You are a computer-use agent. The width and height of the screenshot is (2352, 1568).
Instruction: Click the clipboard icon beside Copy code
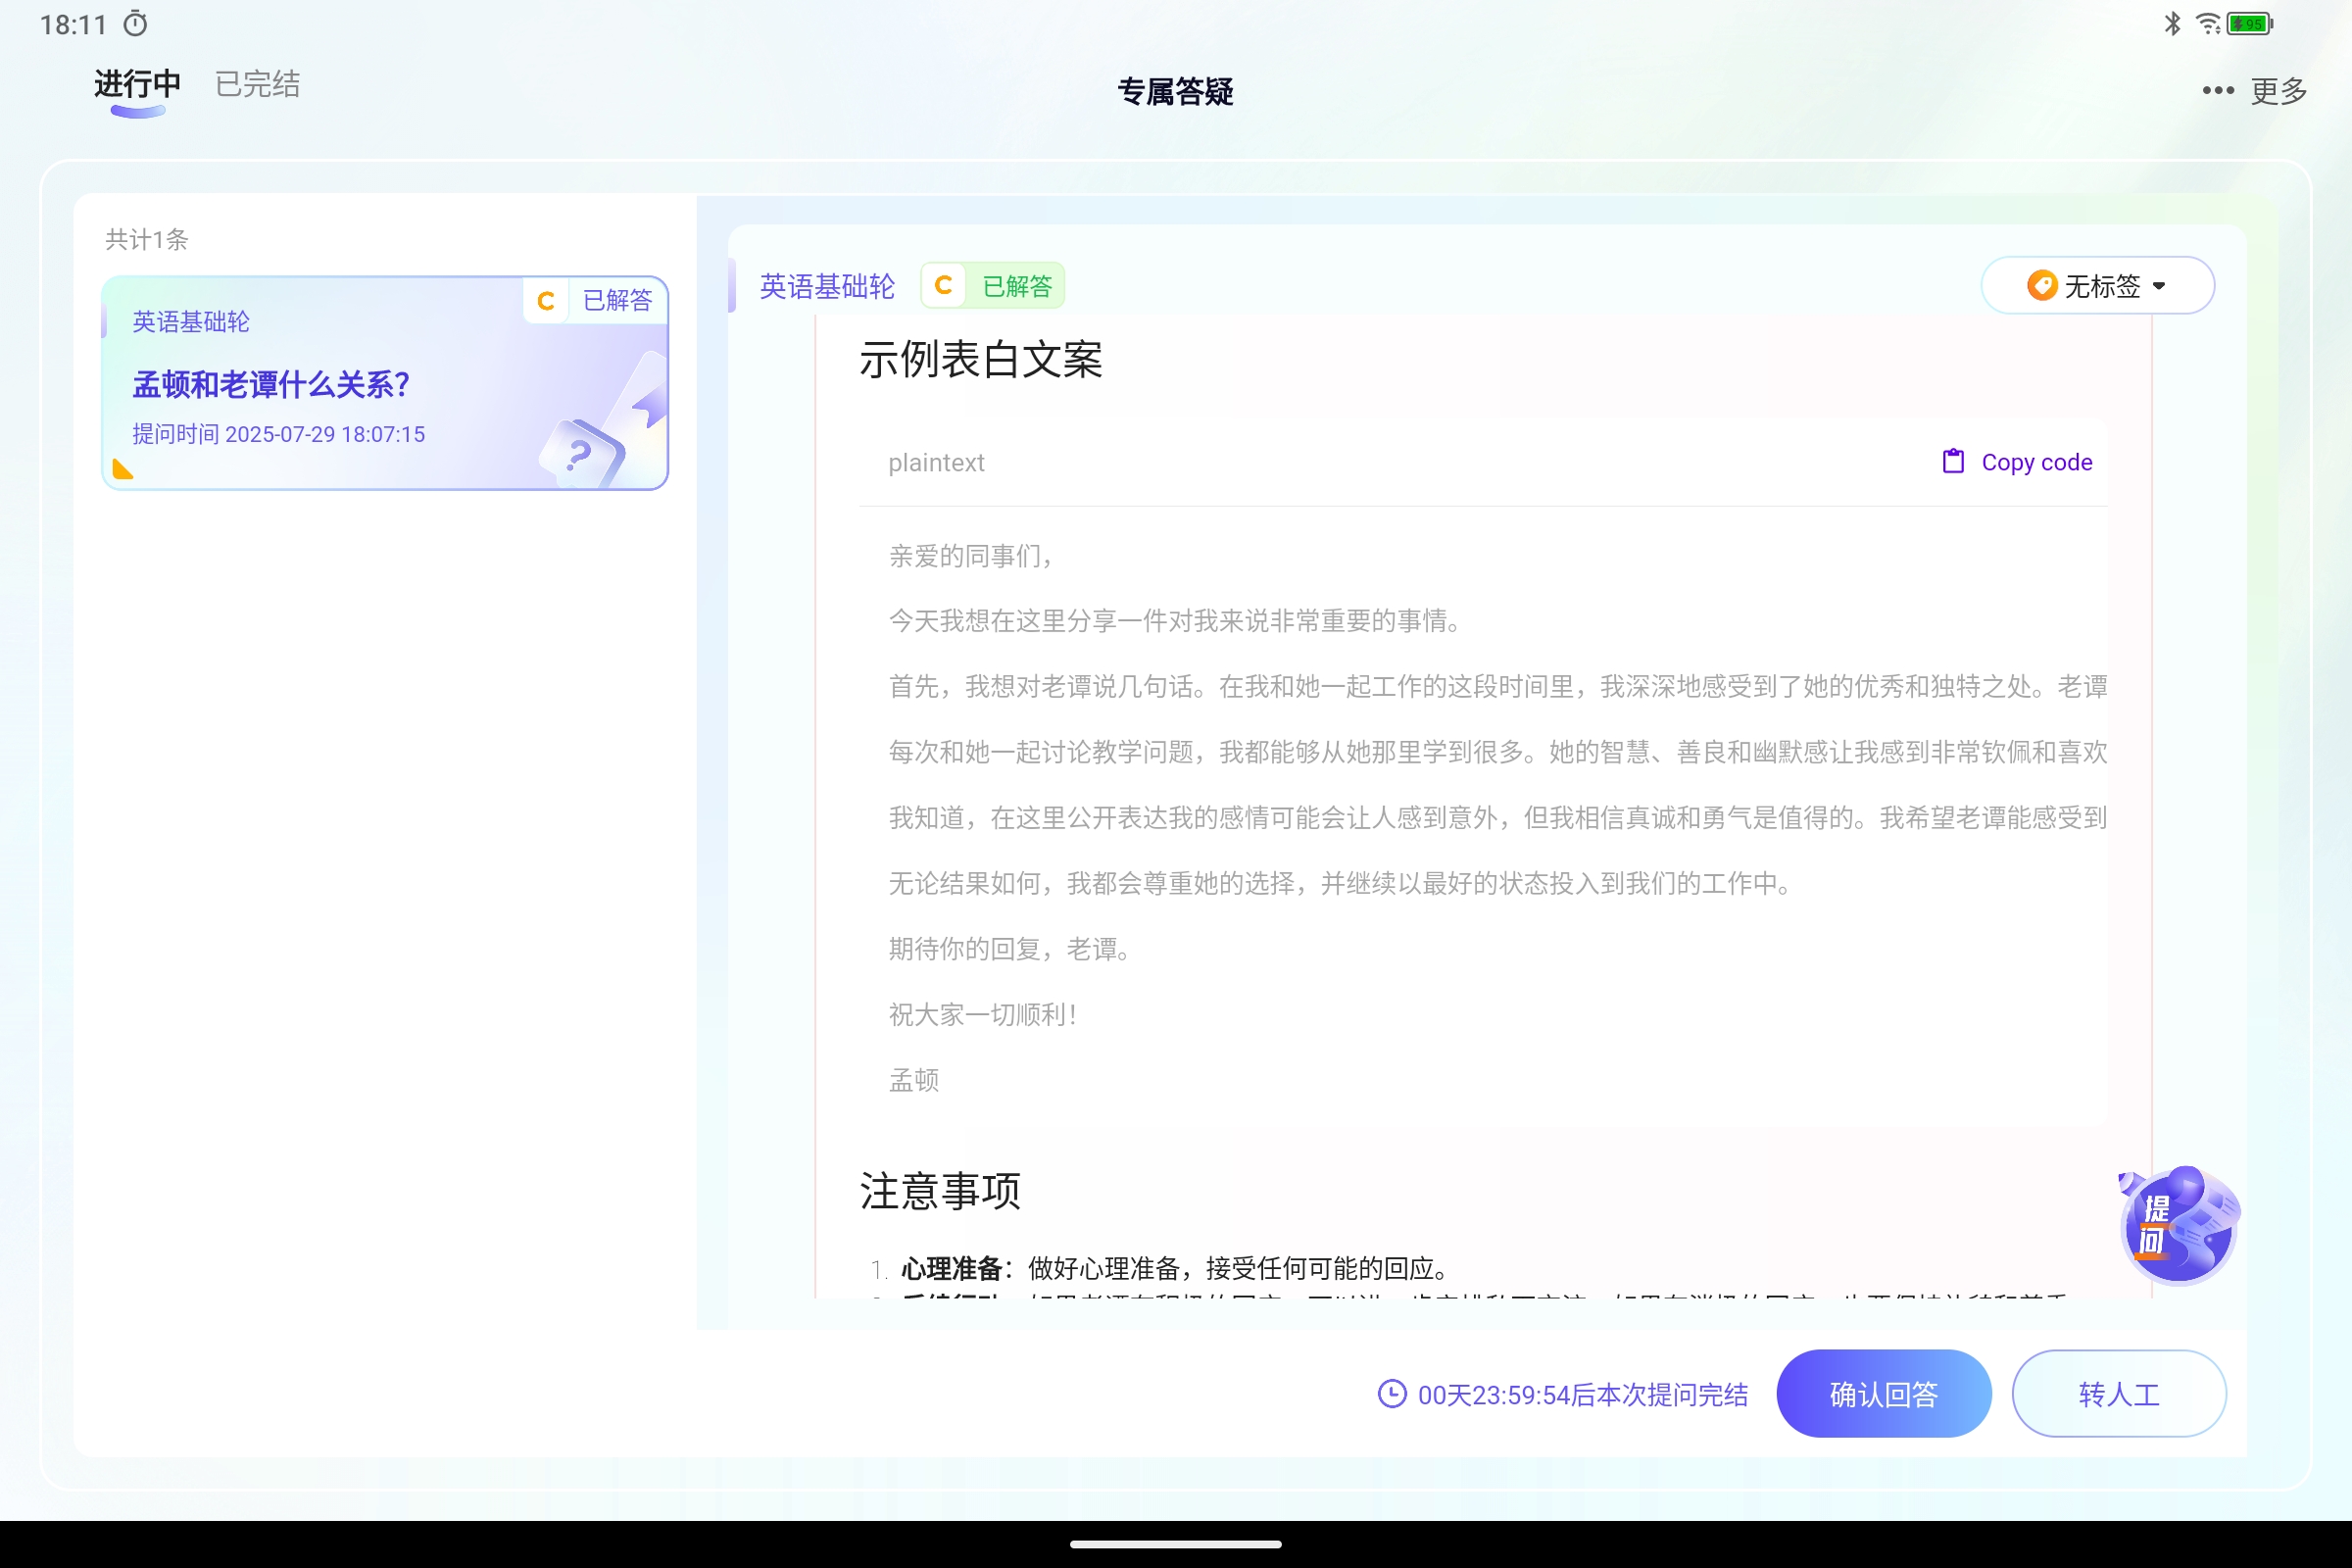pyautogui.click(x=1952, y=461)
